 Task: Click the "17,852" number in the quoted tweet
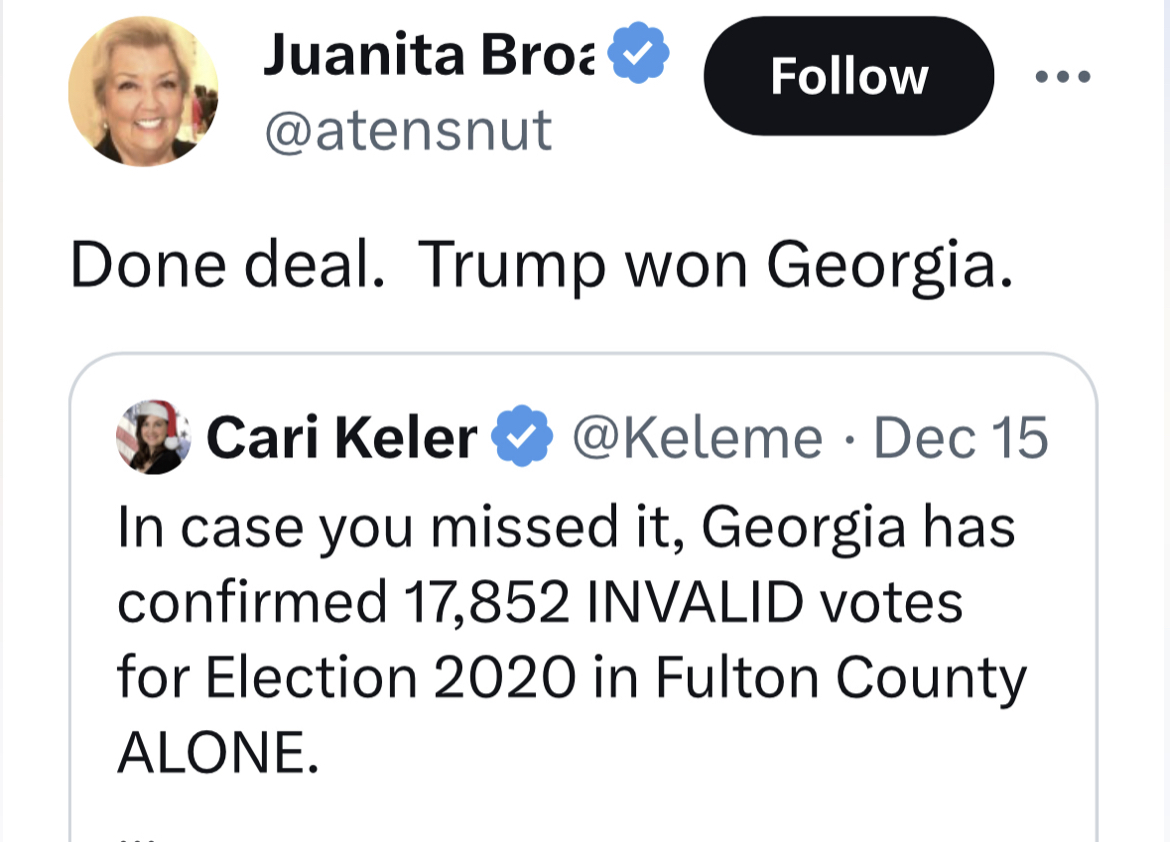click(489, 601)
